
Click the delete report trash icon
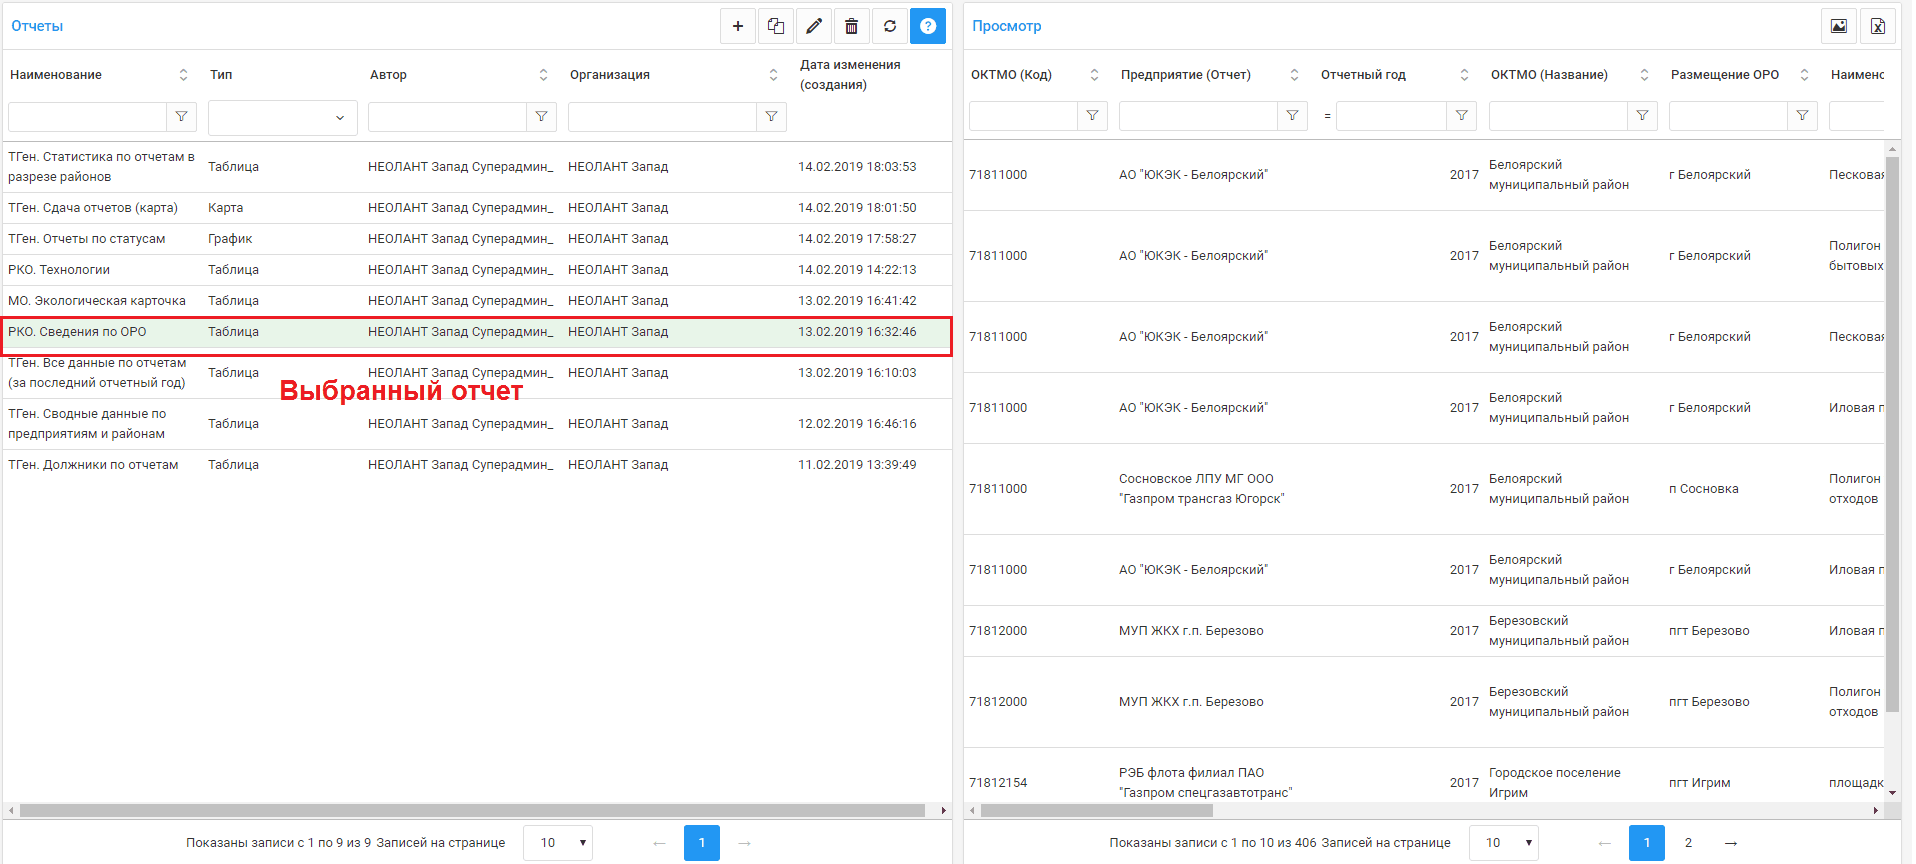click(x=852, y=26)
